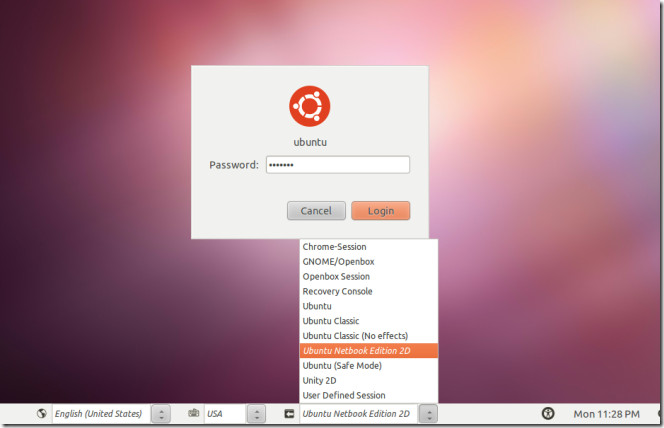The width and height of the screenshot is (664, 428).
Task: Expand the language selector arrows
Action: pyautogui.click(x=161, y=414)
